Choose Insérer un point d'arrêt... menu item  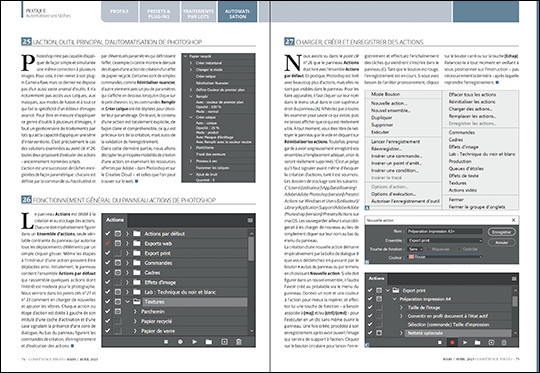[x=396, y=163]
